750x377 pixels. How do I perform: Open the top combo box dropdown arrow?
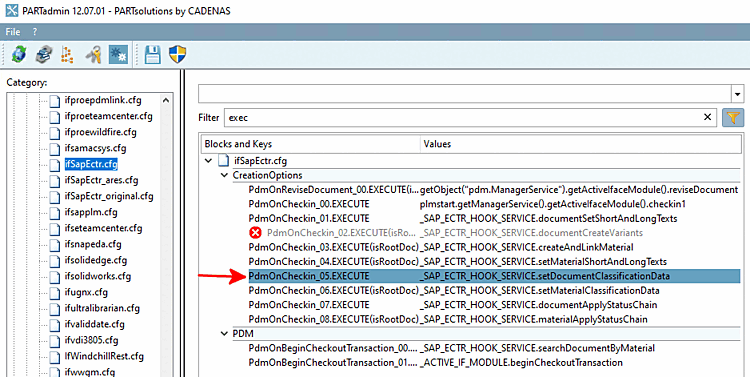coord(738,94)
